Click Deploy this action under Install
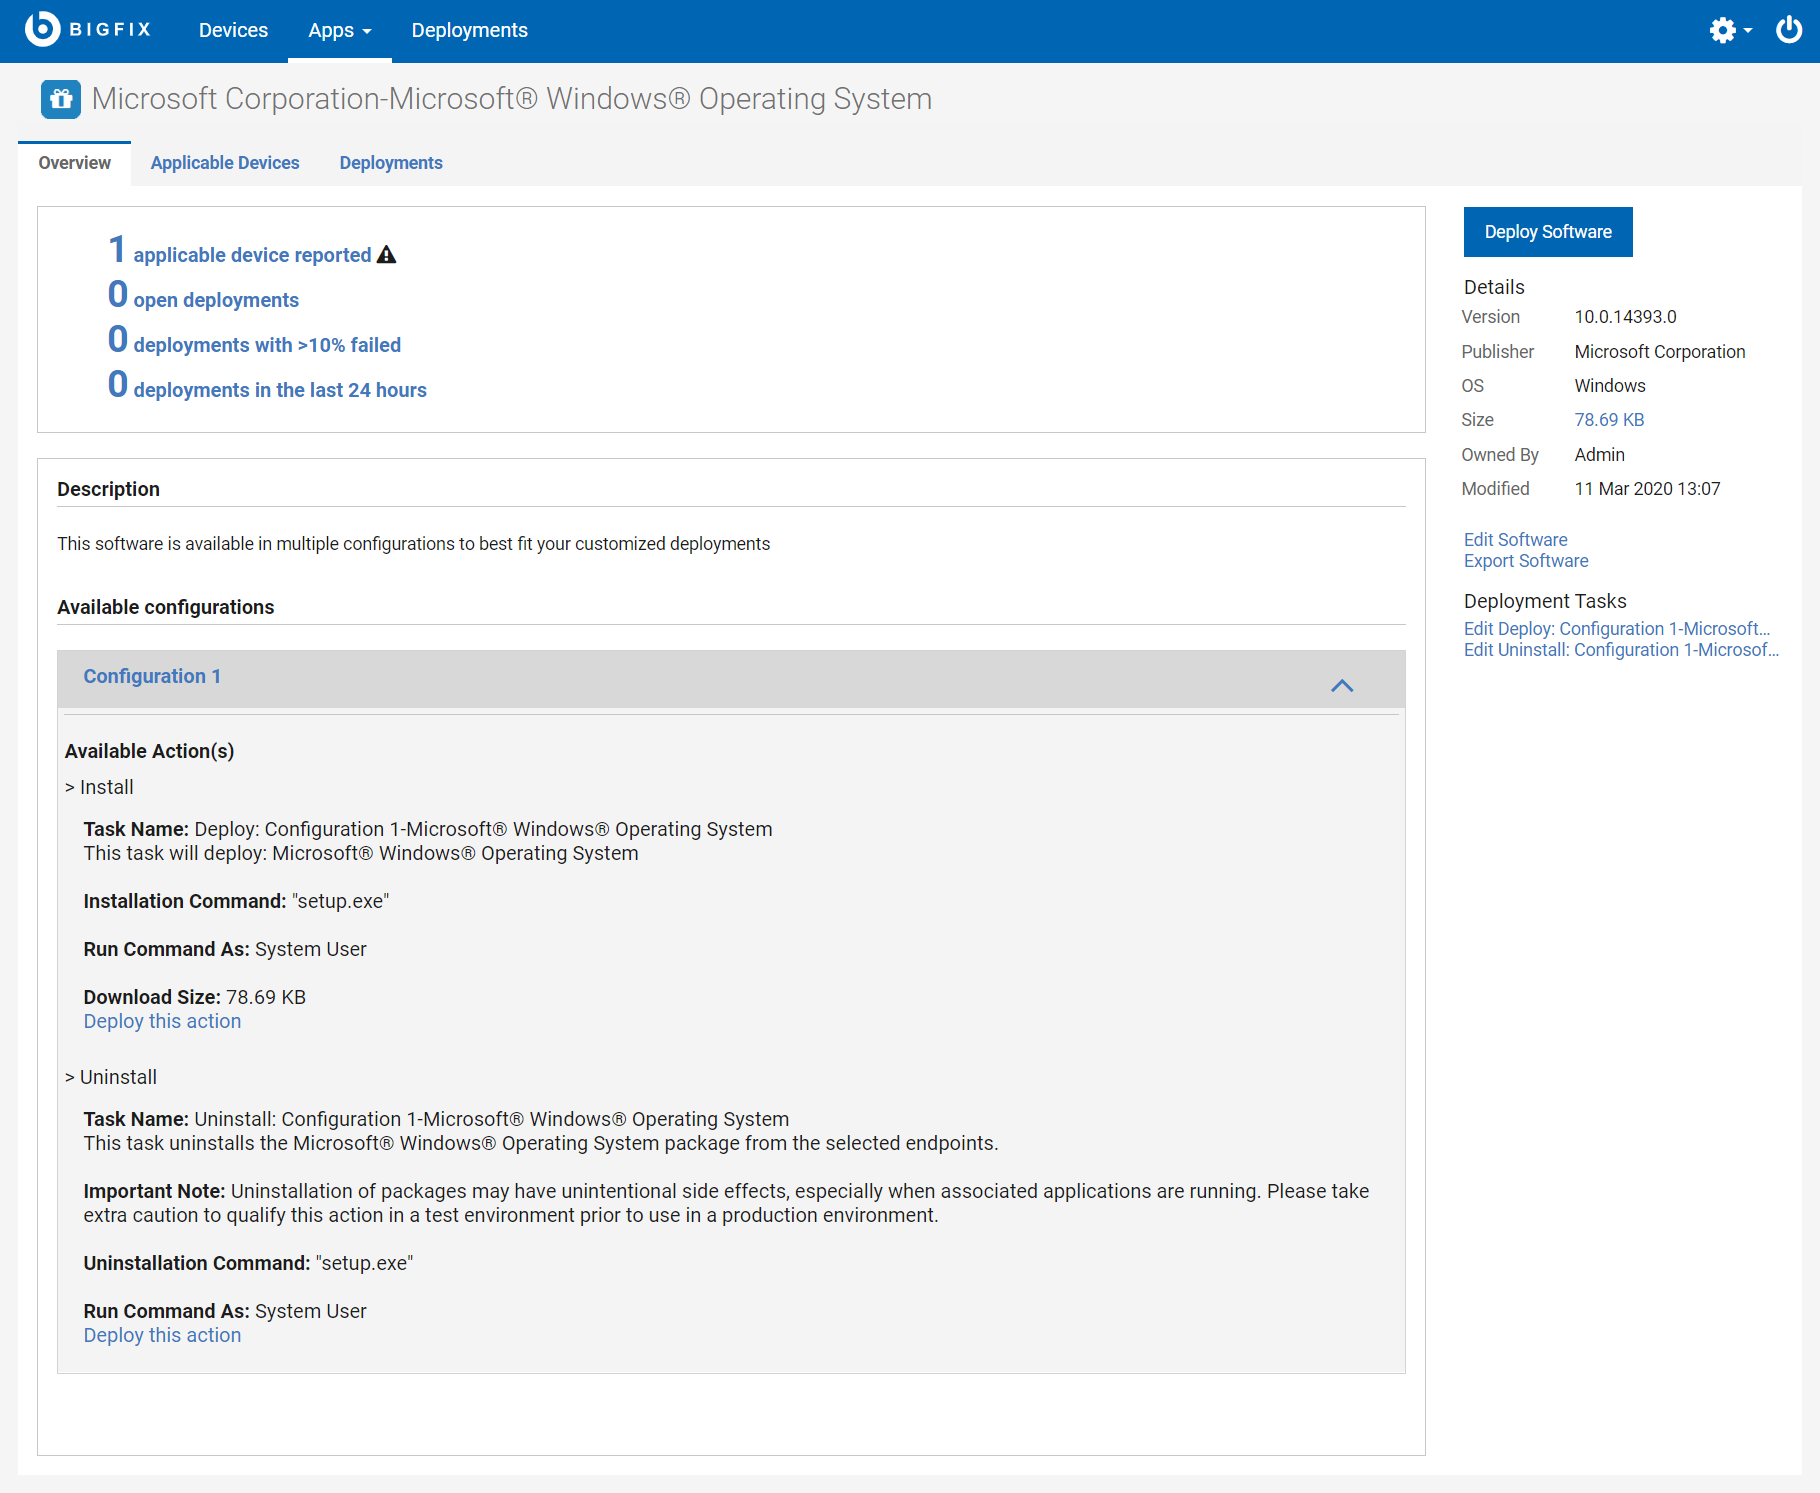This screenshot has height=1493, width=1820. pyautogui.click(x=162, y=1021)
